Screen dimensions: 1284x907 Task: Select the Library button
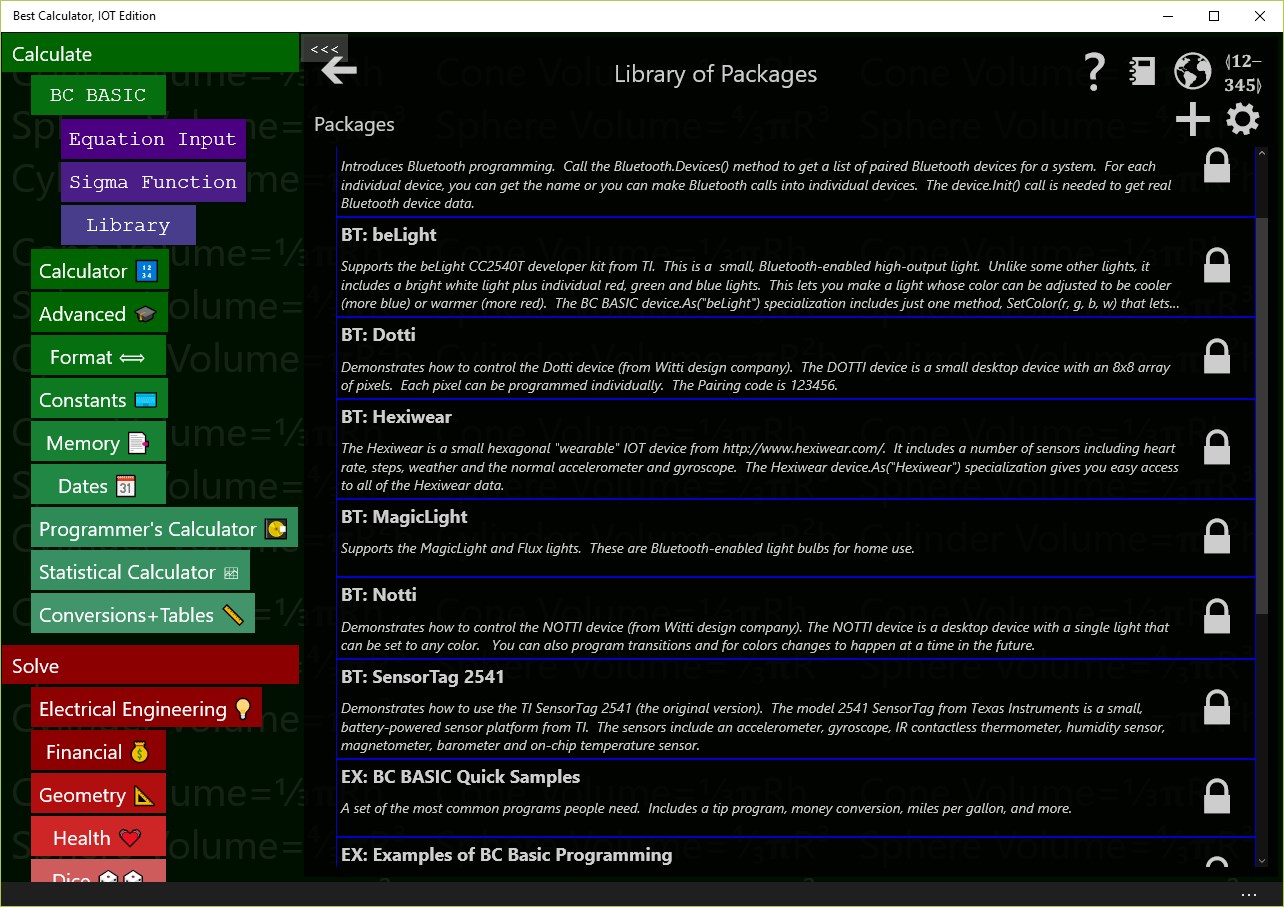coord(128,225)
